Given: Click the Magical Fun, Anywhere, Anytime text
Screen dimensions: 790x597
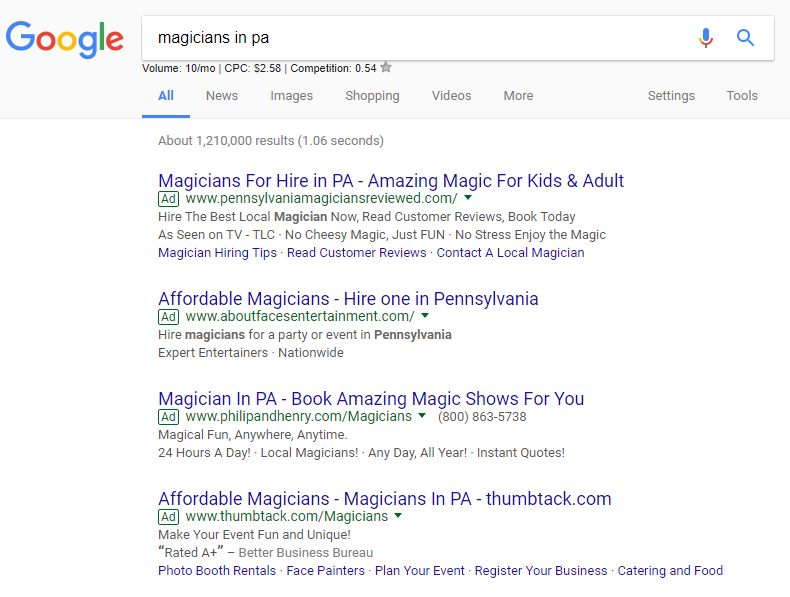Looking at the screenshot, I should coord(253,435).
